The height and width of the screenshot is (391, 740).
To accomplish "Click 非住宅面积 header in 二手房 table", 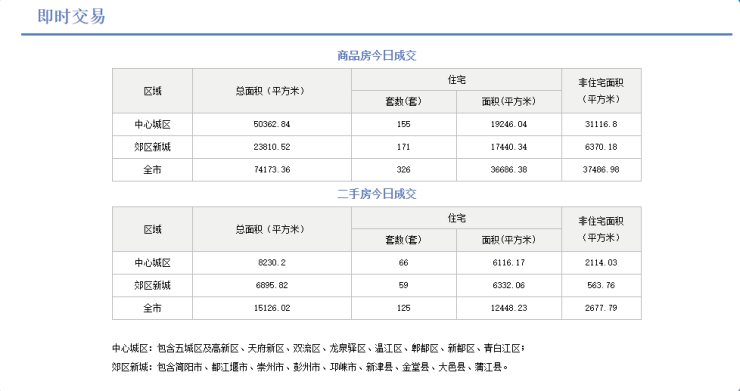I will click(601, 229).
